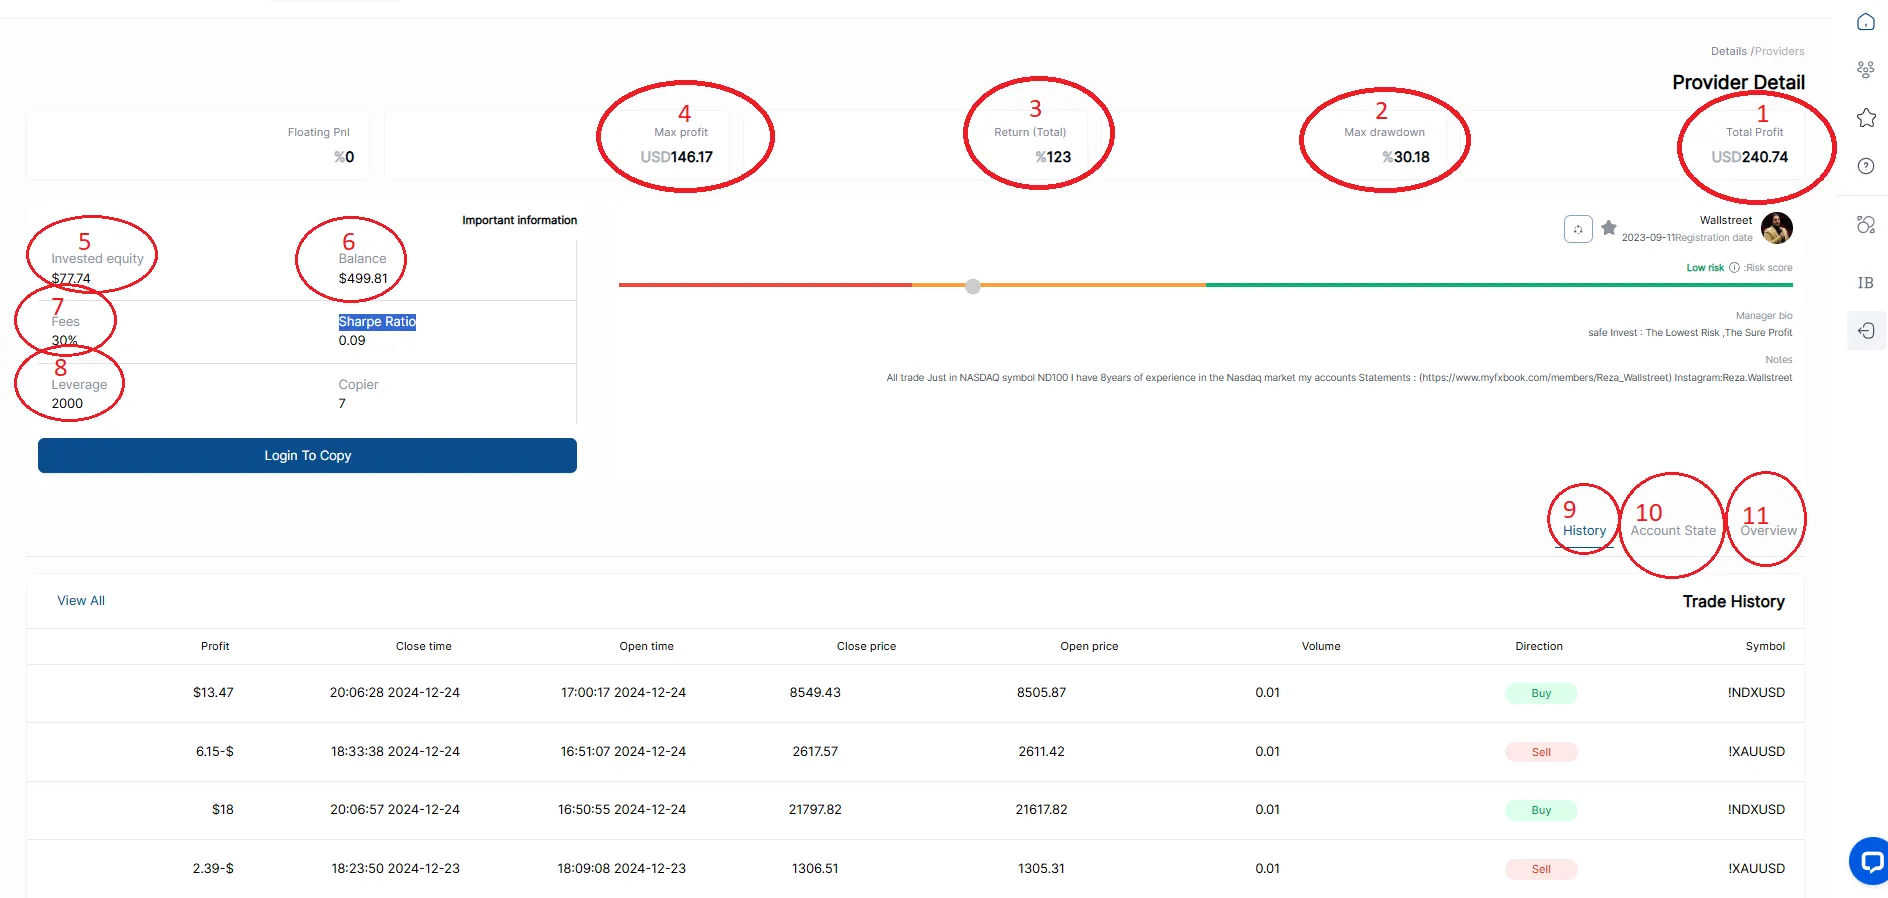Click the Providers breadcrumb link
This screenshot has height=898, width=1888.
(x=1780, y=51)
